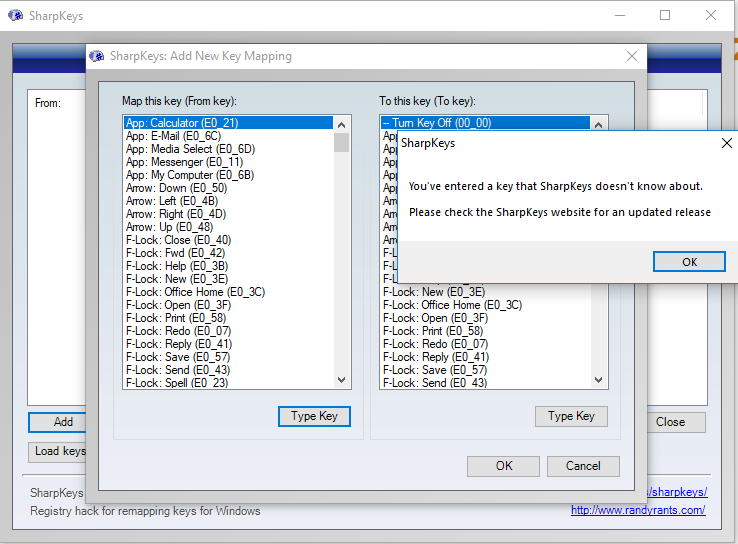Click Load keys button in main window
Image resolution: width=738 pixels, height=544 pixels.
pos(57,451)
